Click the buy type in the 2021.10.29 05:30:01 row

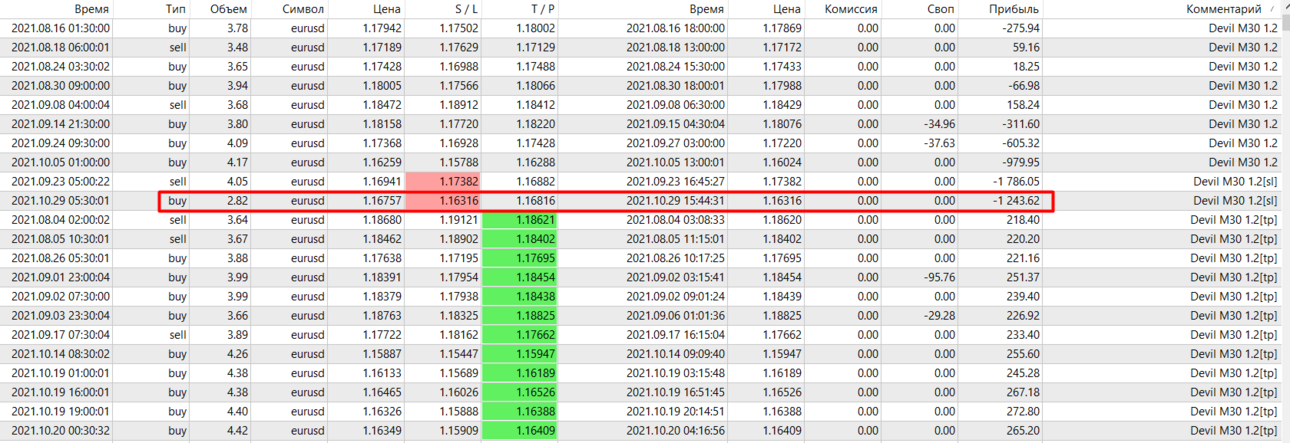point(178,200)
